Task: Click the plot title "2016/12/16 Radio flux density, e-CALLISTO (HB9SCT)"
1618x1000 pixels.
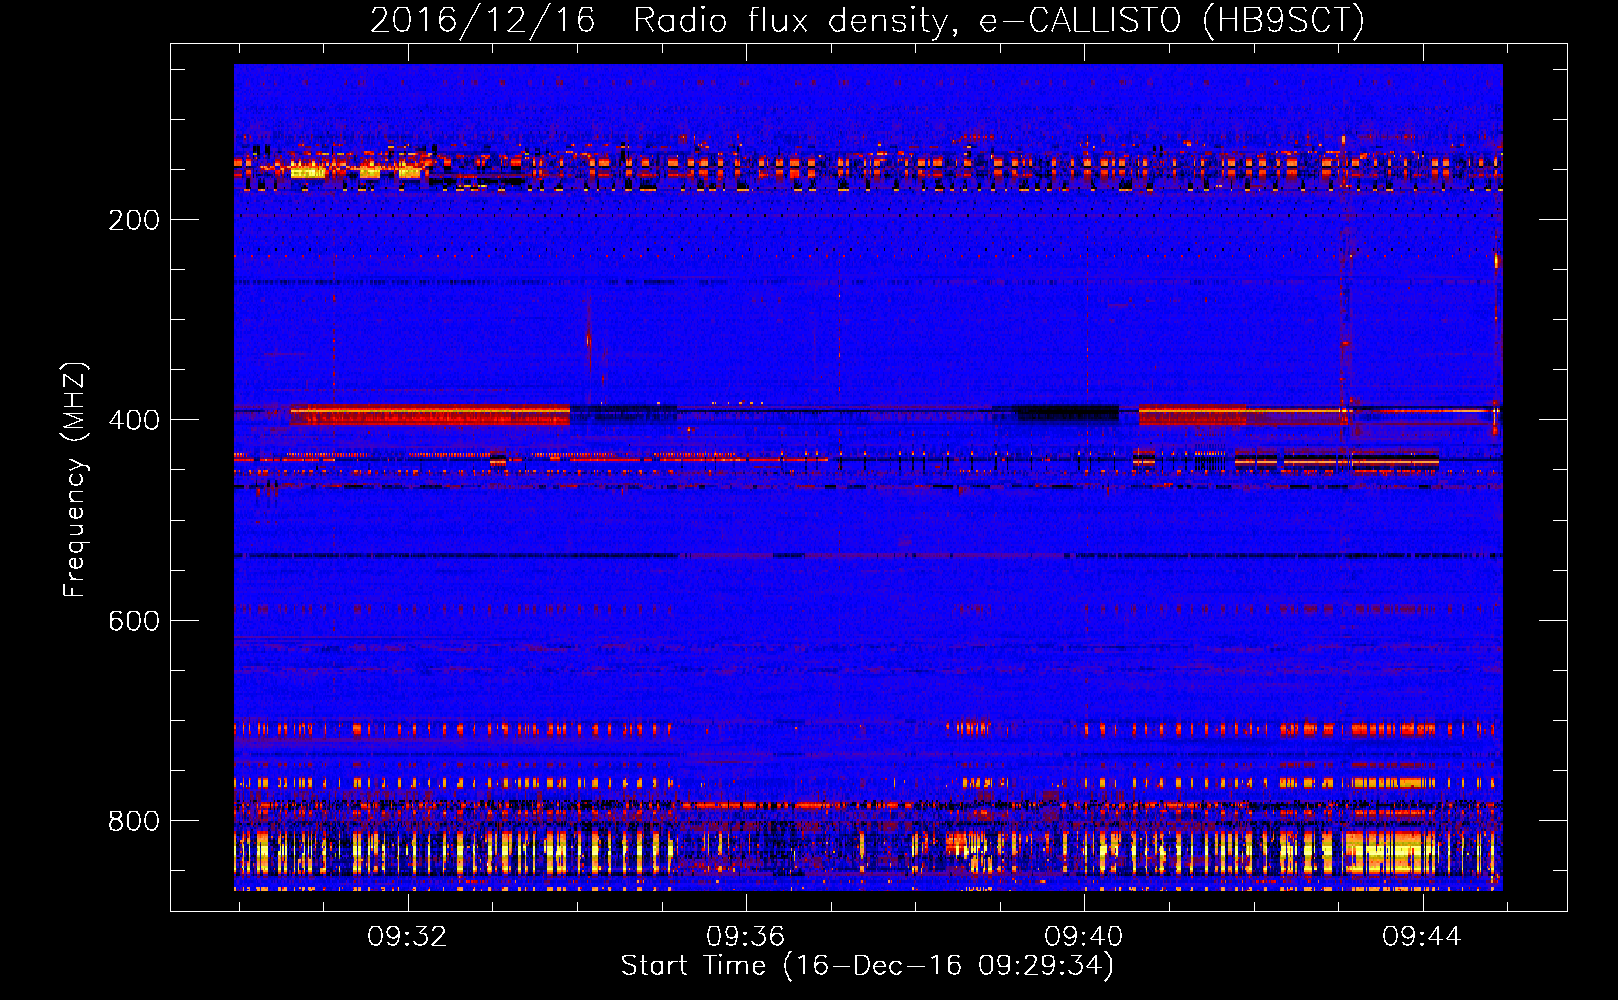Action: [x=867, y=20]
